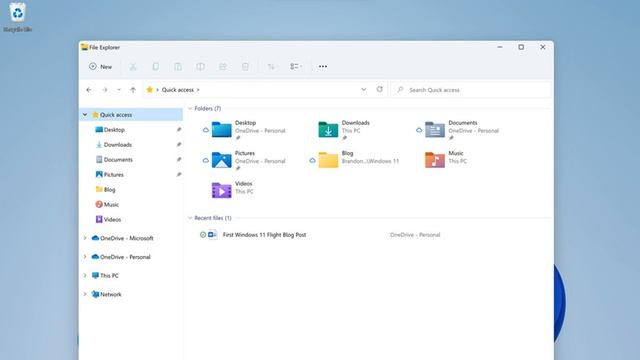The width and height of the screenshot is (640, 360).
Task: Open the Sort options dropdown
Action: tap(273, 67)
